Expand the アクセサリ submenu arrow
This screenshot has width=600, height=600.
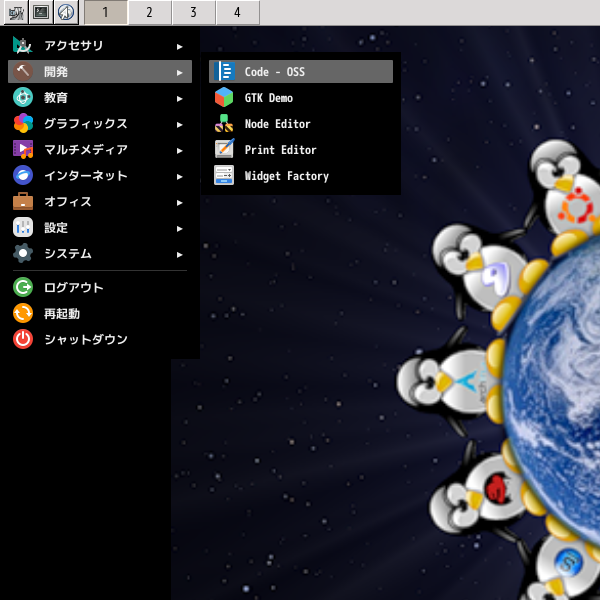(x=179, y=47)
